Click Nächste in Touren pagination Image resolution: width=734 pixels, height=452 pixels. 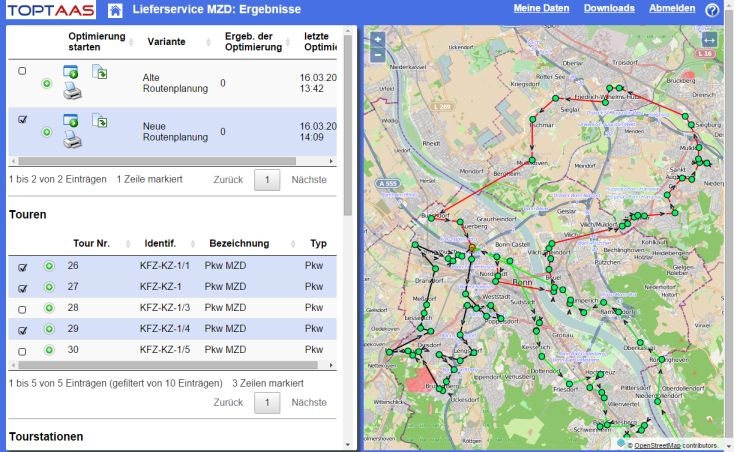[309, 402]
